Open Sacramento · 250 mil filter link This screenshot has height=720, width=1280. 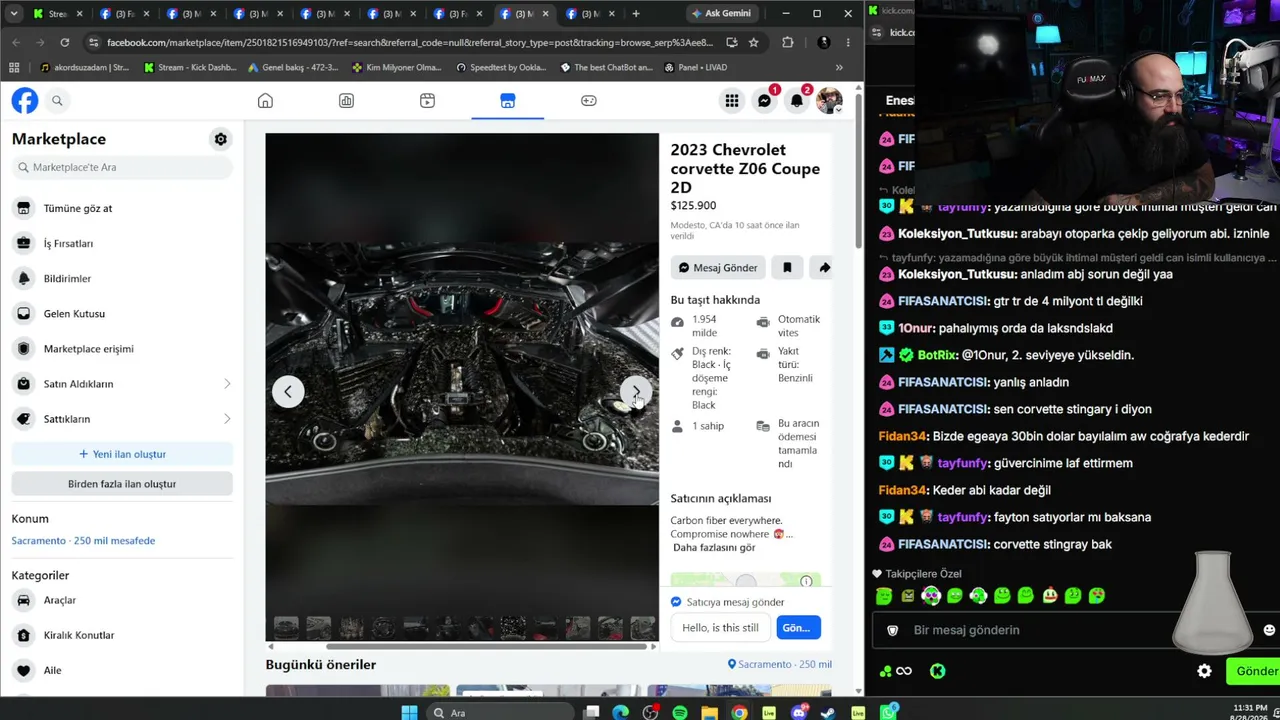780,664
